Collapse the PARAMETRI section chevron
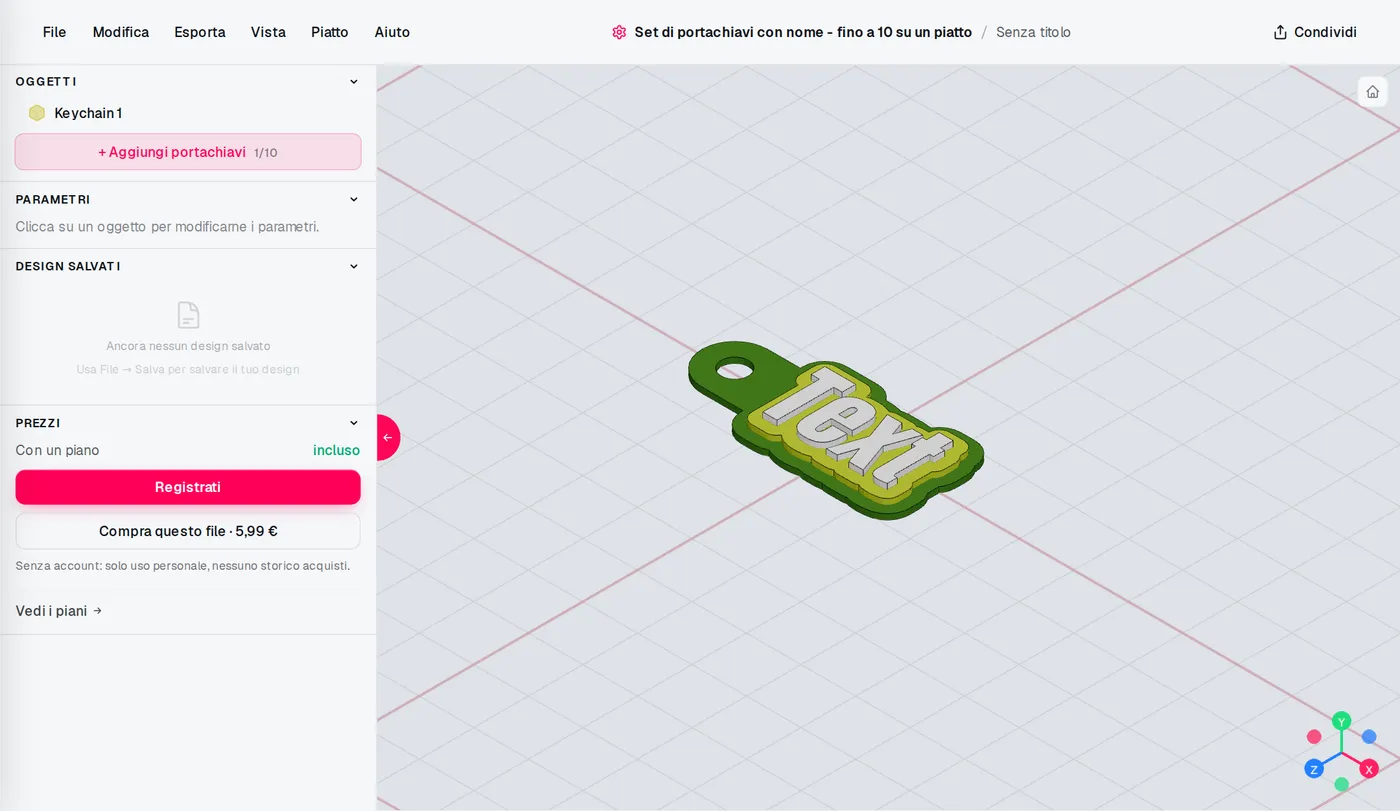 [353, 199]
